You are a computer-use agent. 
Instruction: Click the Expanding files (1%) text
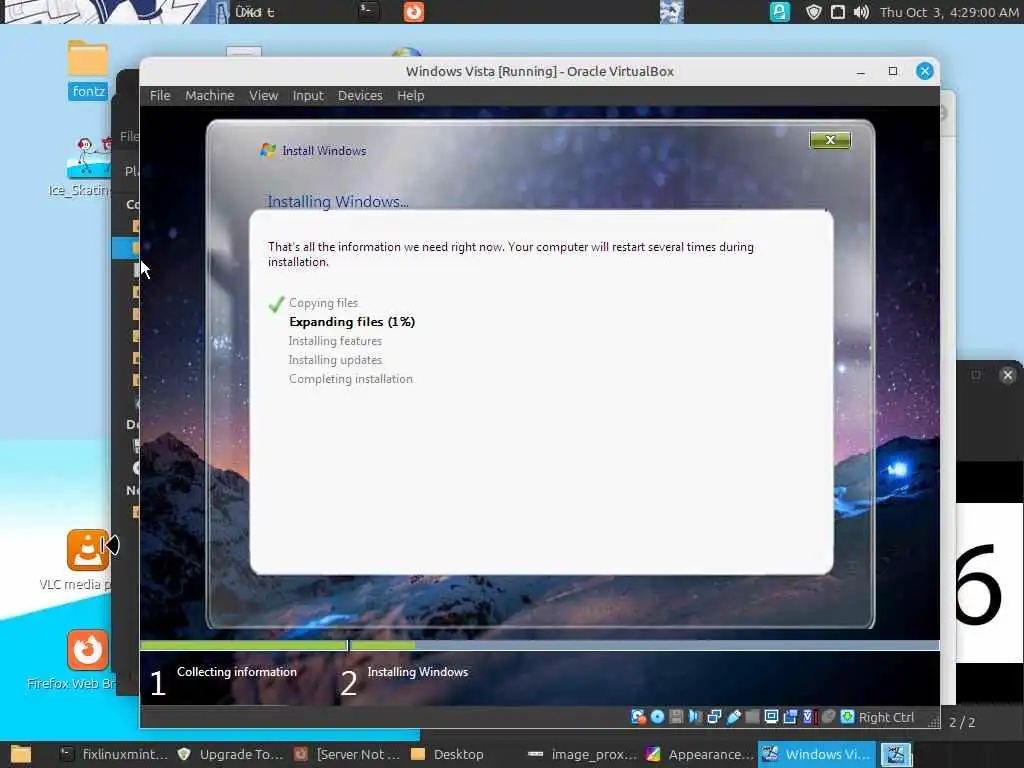click(352, 322)
